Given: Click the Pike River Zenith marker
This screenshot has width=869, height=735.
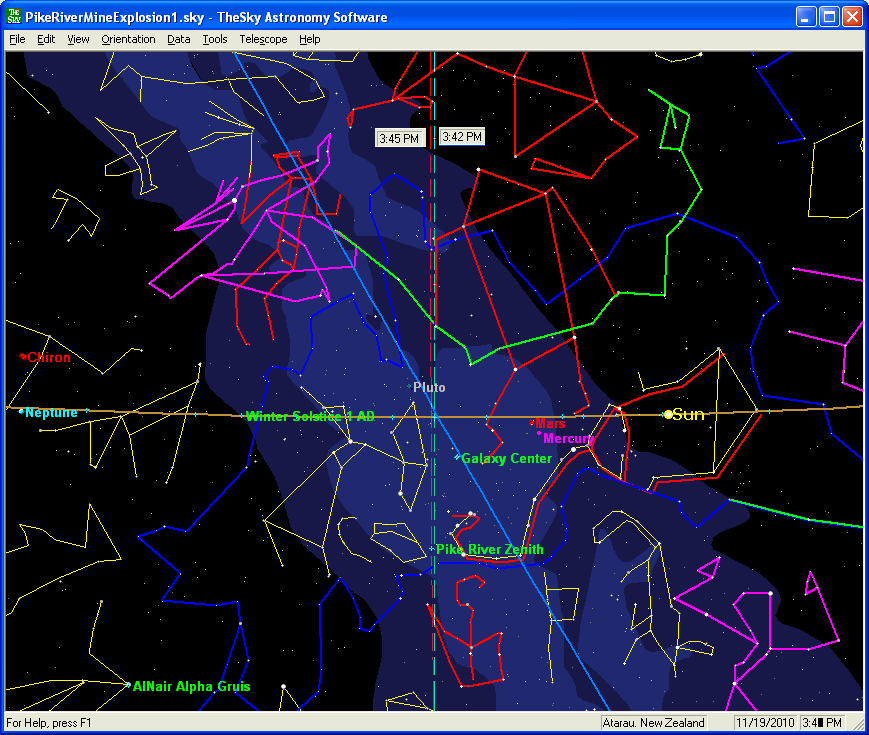Looking at the screenshot, I should pyautogui.click(x=432, y=549).
